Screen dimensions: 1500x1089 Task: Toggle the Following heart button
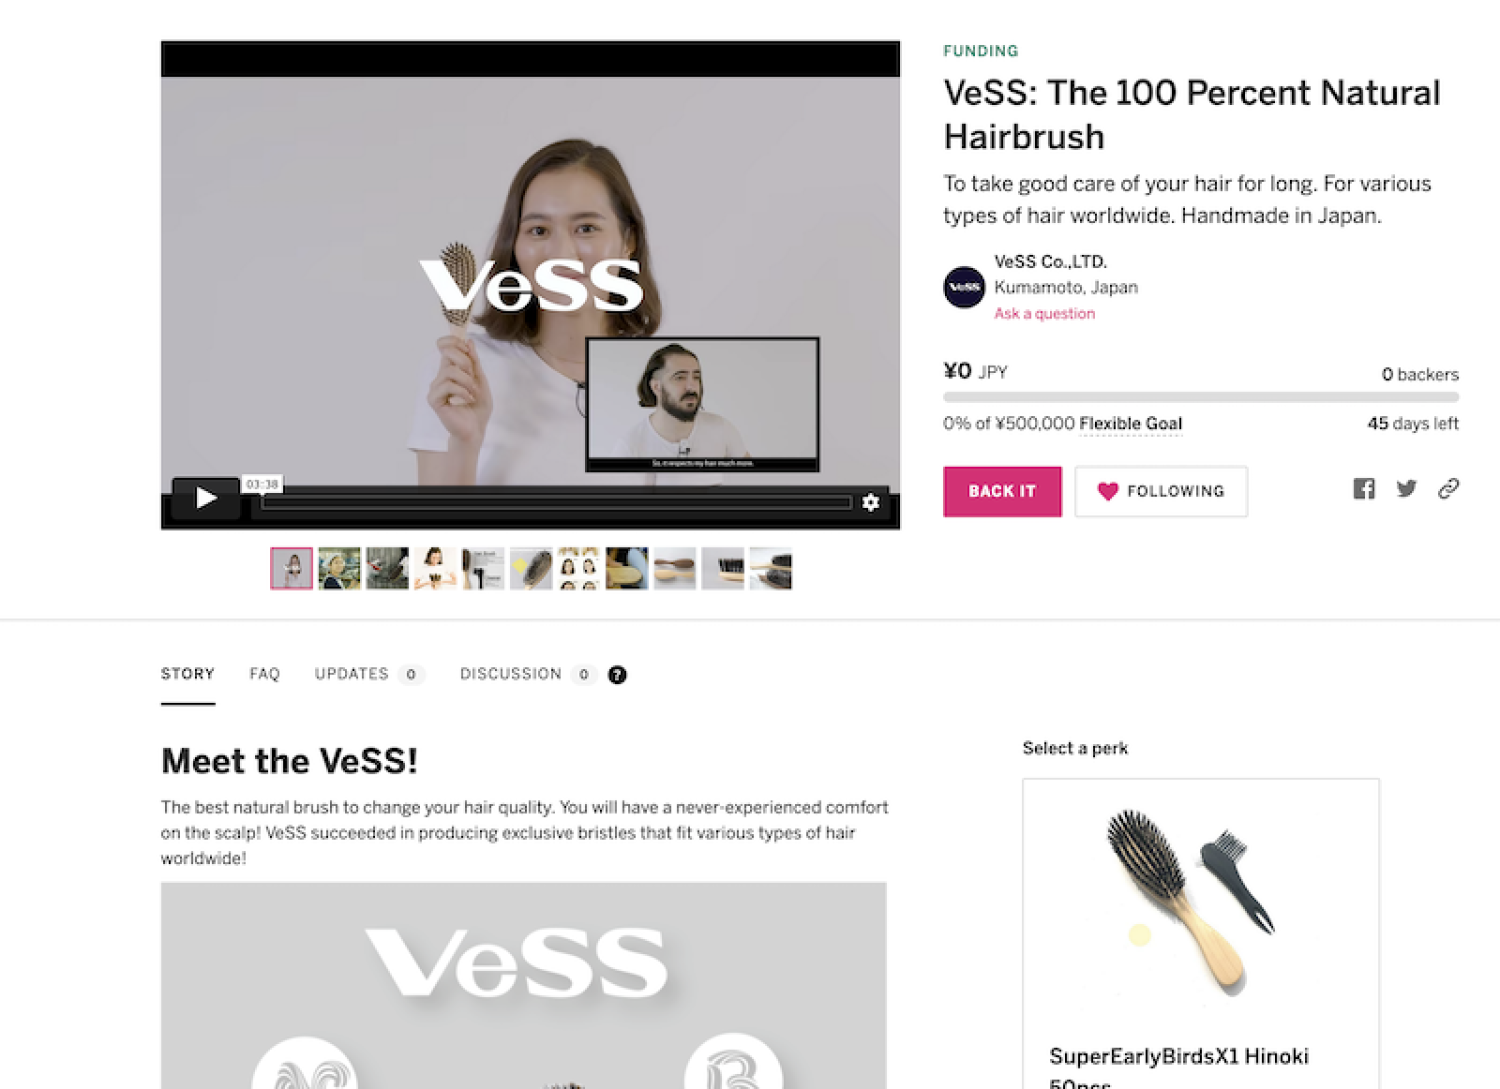pyautogui.click(x=1161, y=491)
